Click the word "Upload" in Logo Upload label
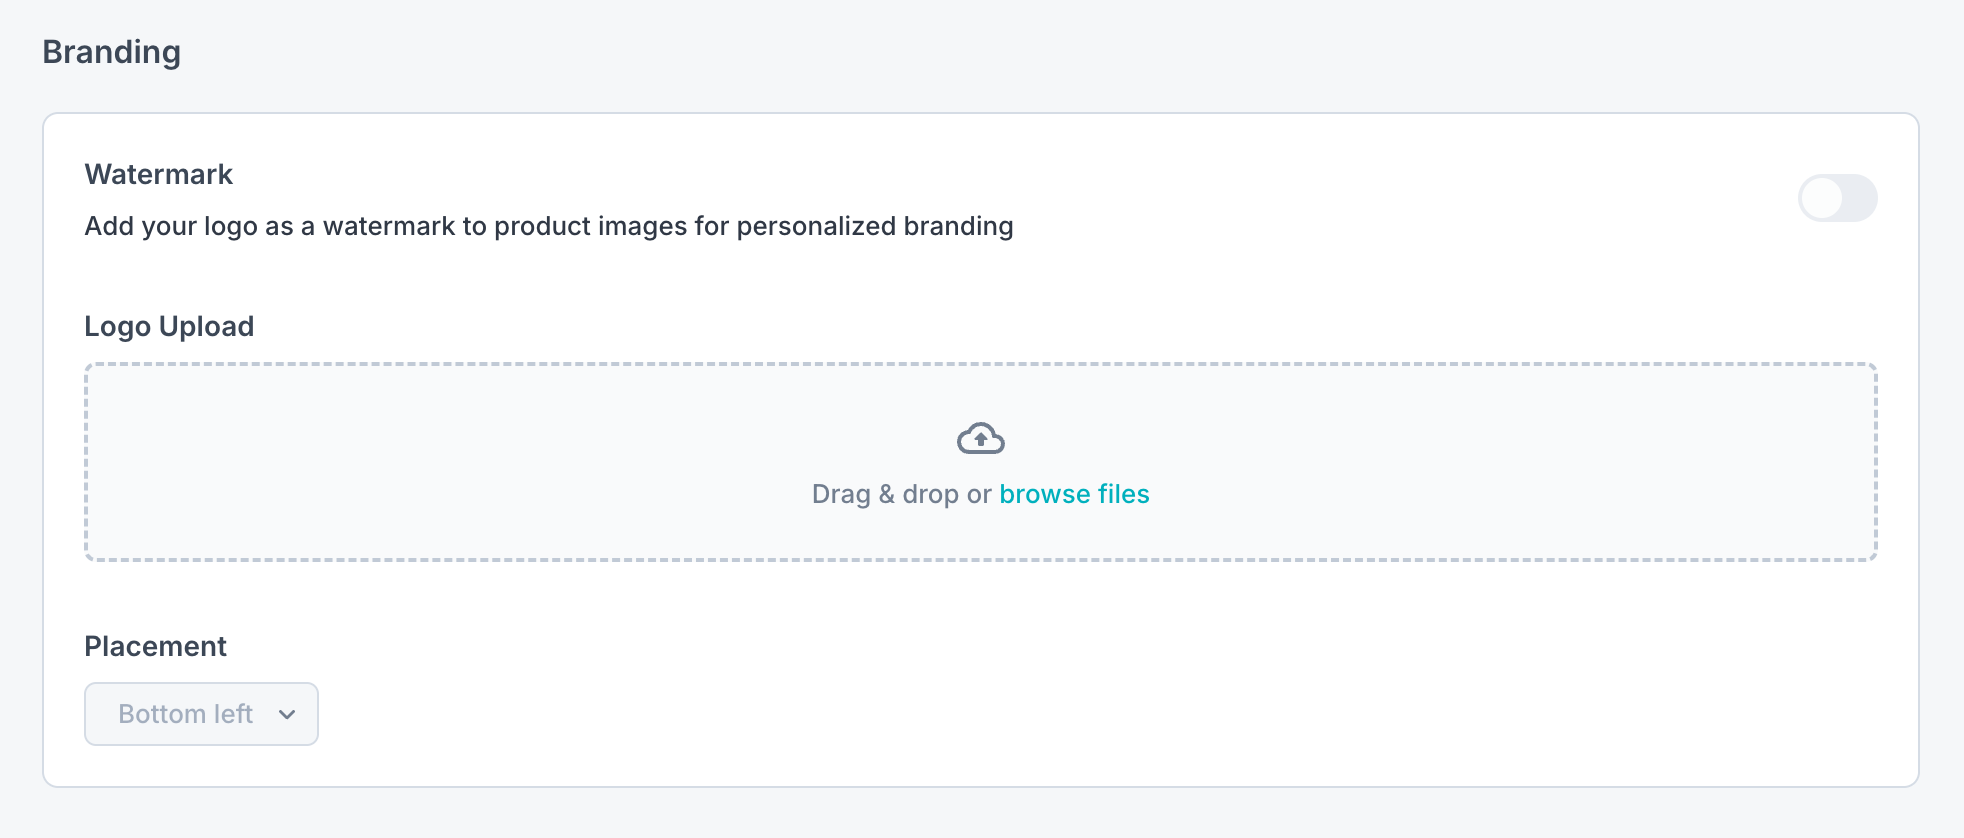Viewport: 1964px width, 838px height. point(206,326)
